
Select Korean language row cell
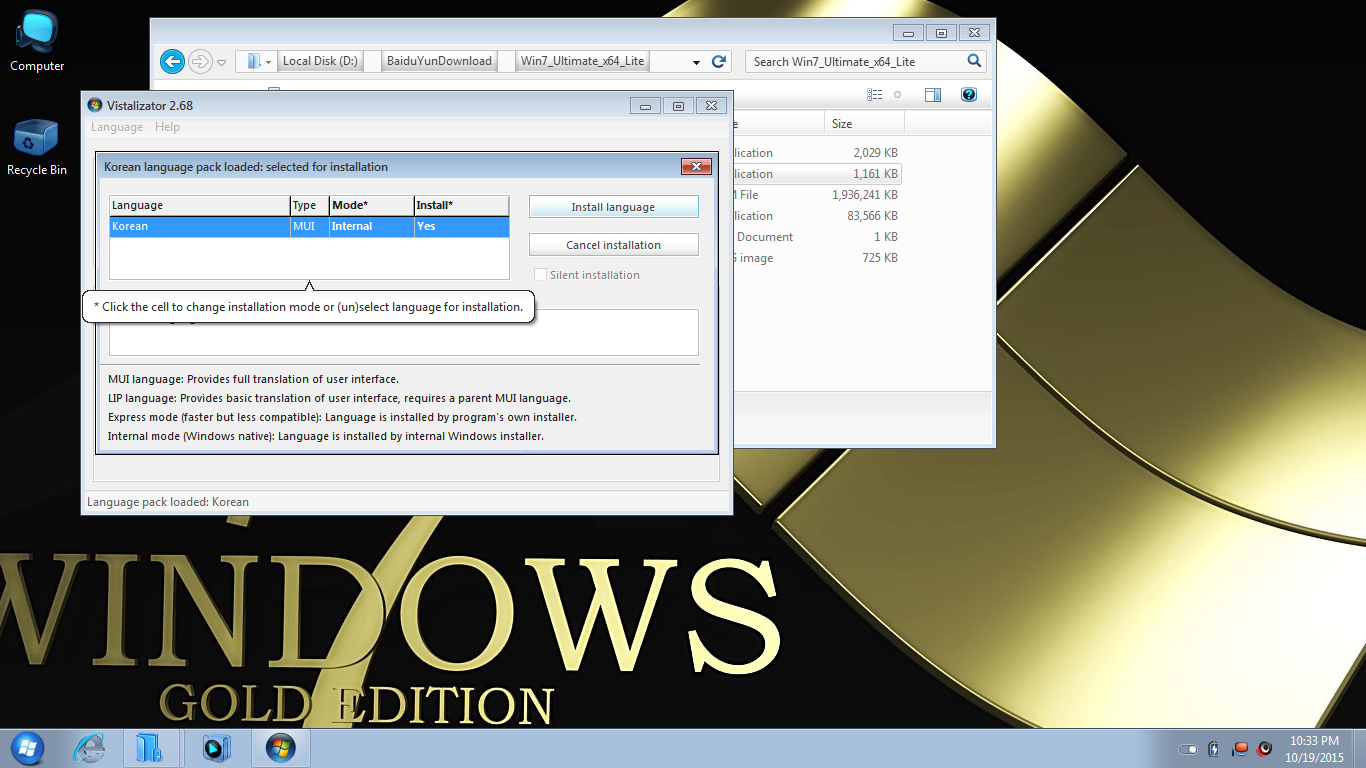199,227
